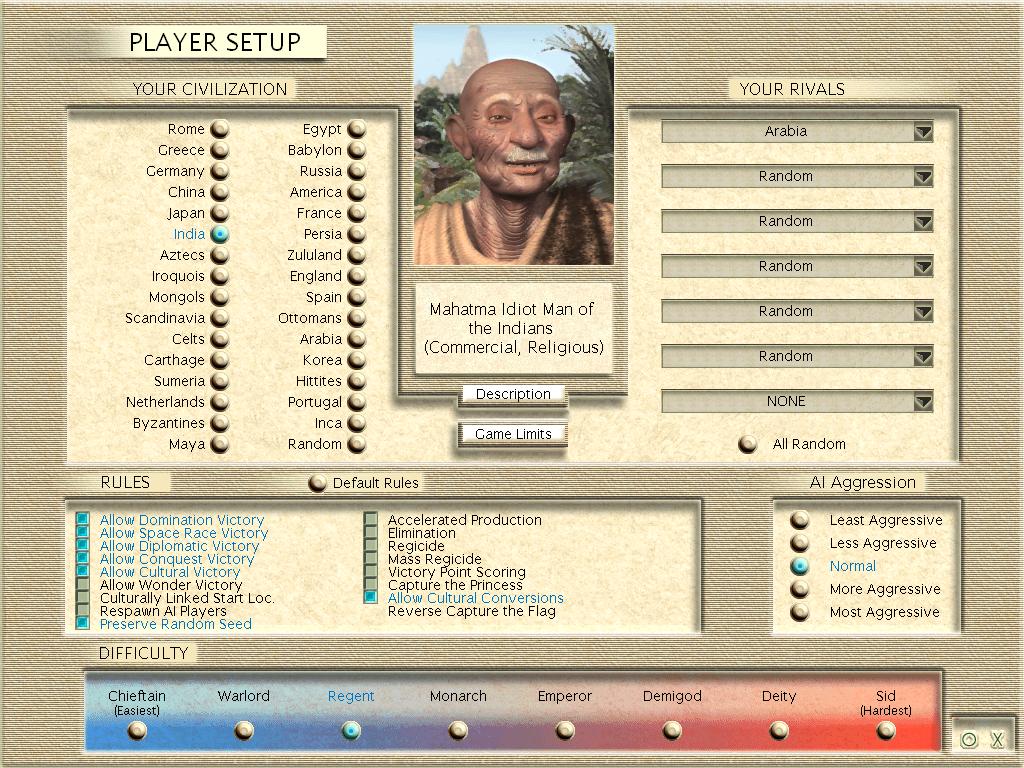Select Regent difficulty
This screenshot has height=768, width=1024.
click(x=351, y=730)
